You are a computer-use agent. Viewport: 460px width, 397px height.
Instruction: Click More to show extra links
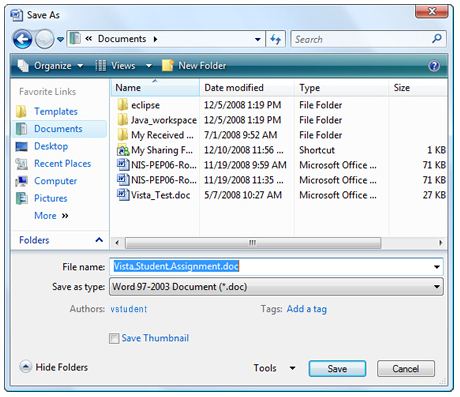(x=51, y=215)
